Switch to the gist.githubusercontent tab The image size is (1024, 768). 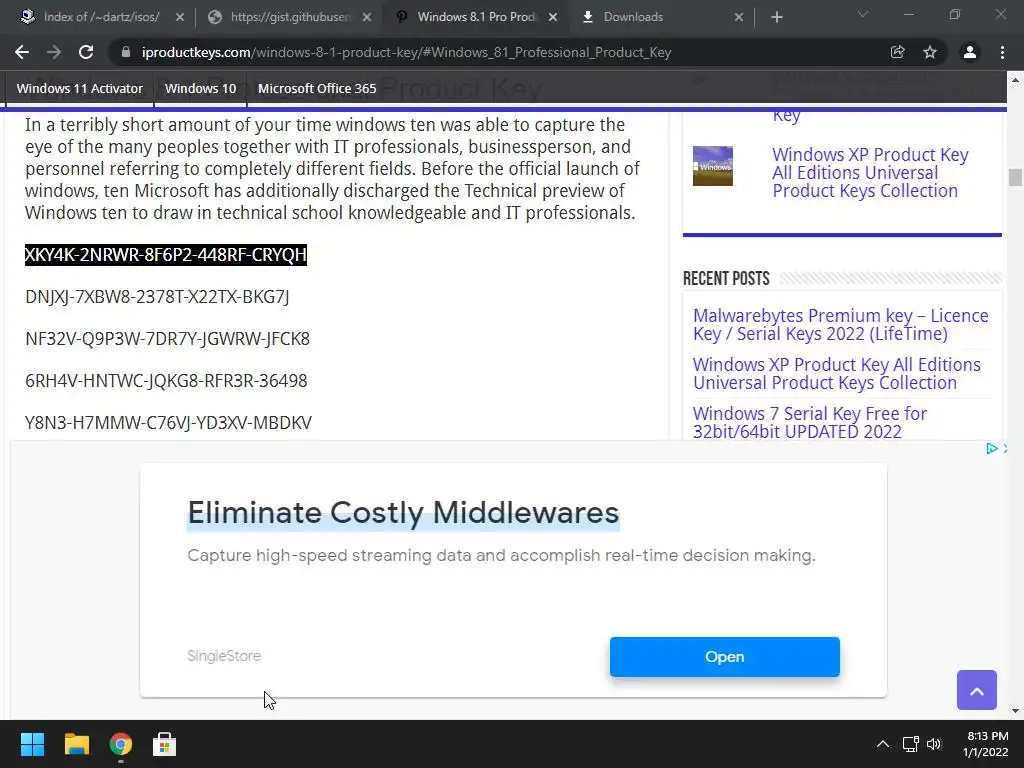pos(291,17)
